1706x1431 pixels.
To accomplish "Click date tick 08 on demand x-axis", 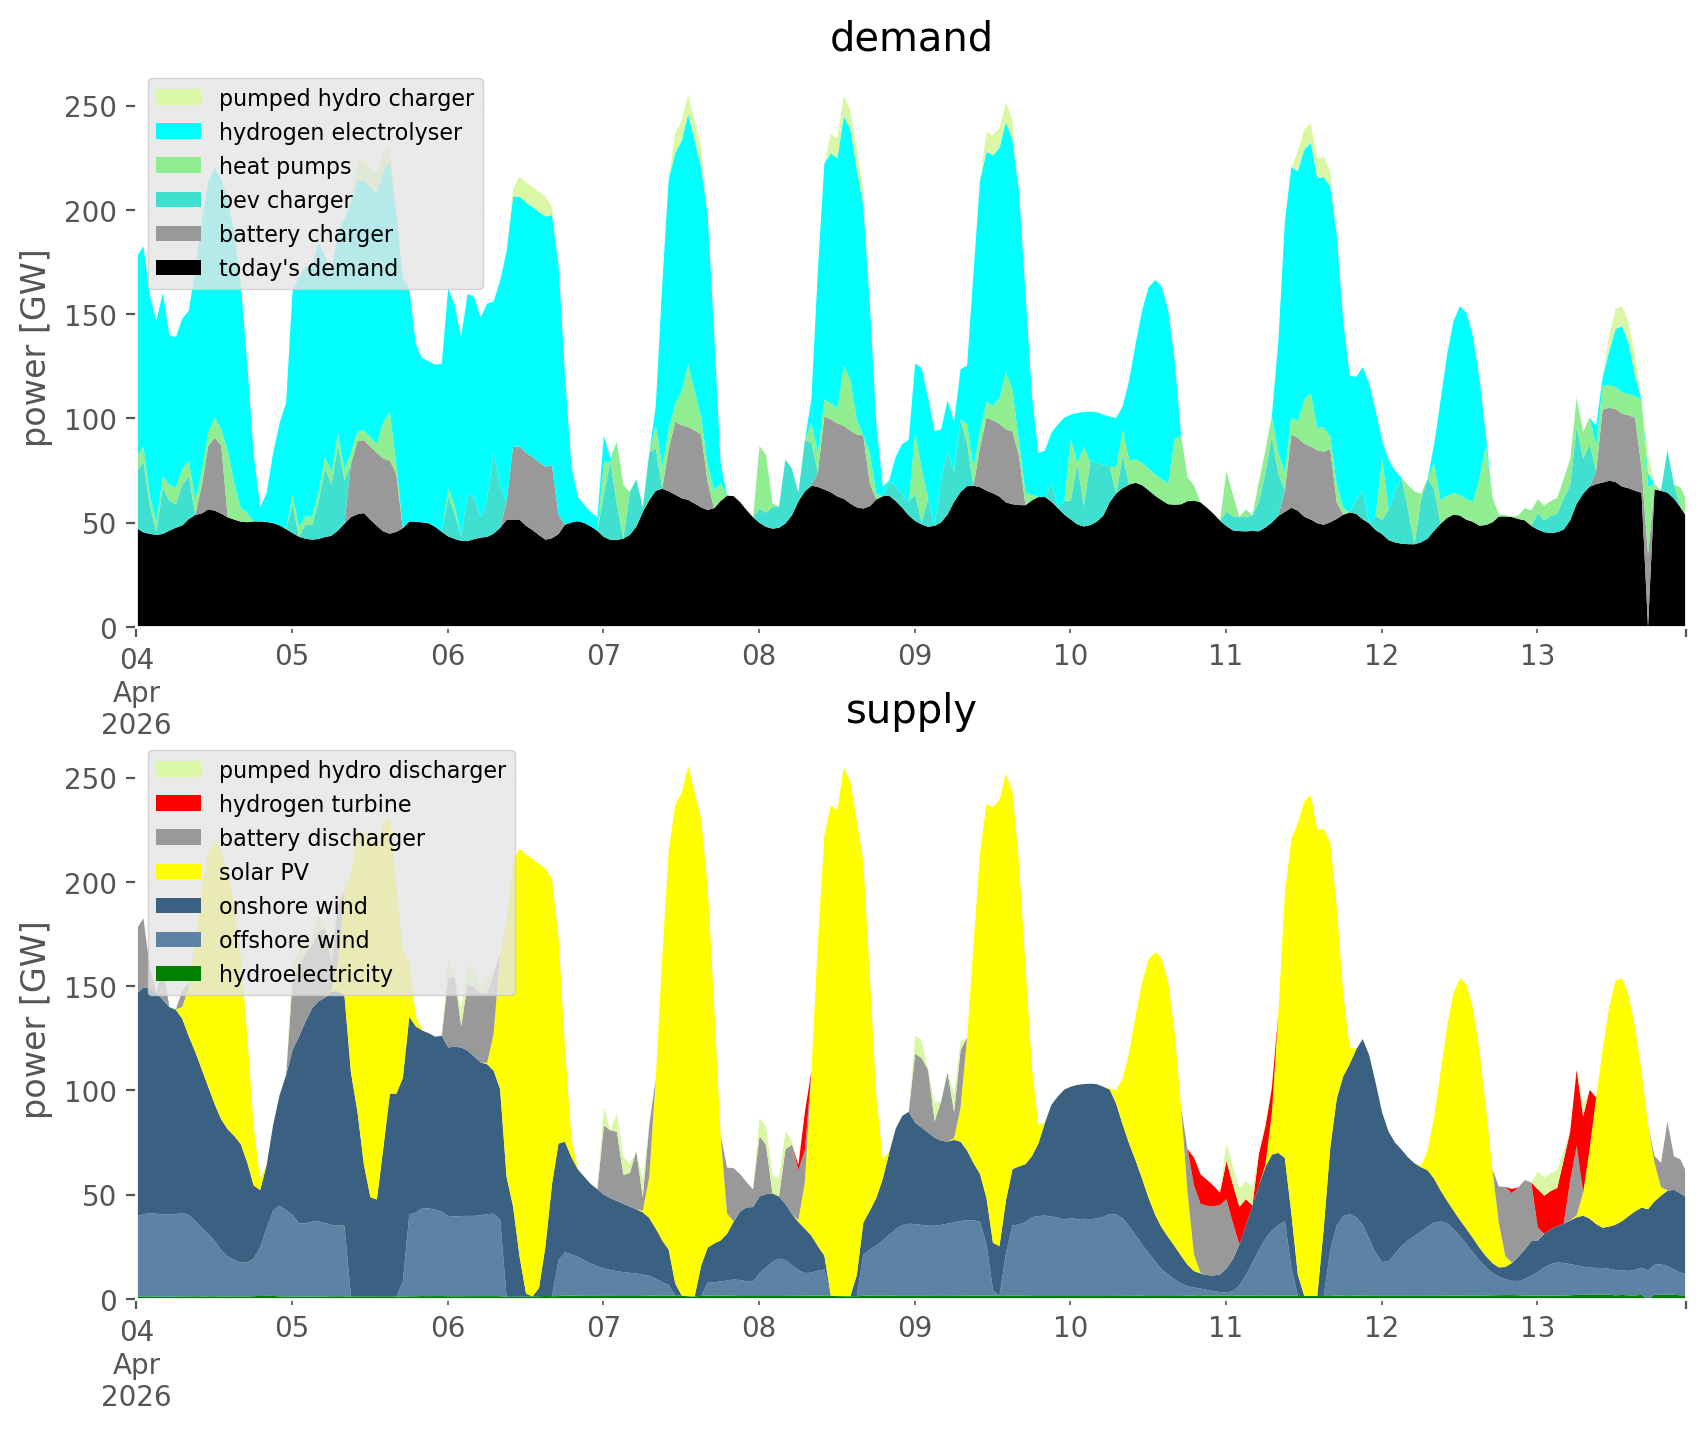I will coord(759,656).
